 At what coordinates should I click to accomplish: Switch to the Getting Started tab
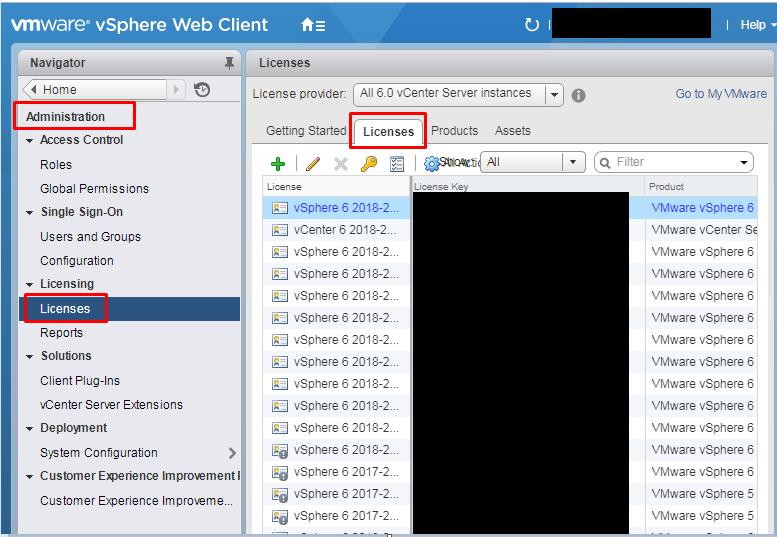[306, 131]
